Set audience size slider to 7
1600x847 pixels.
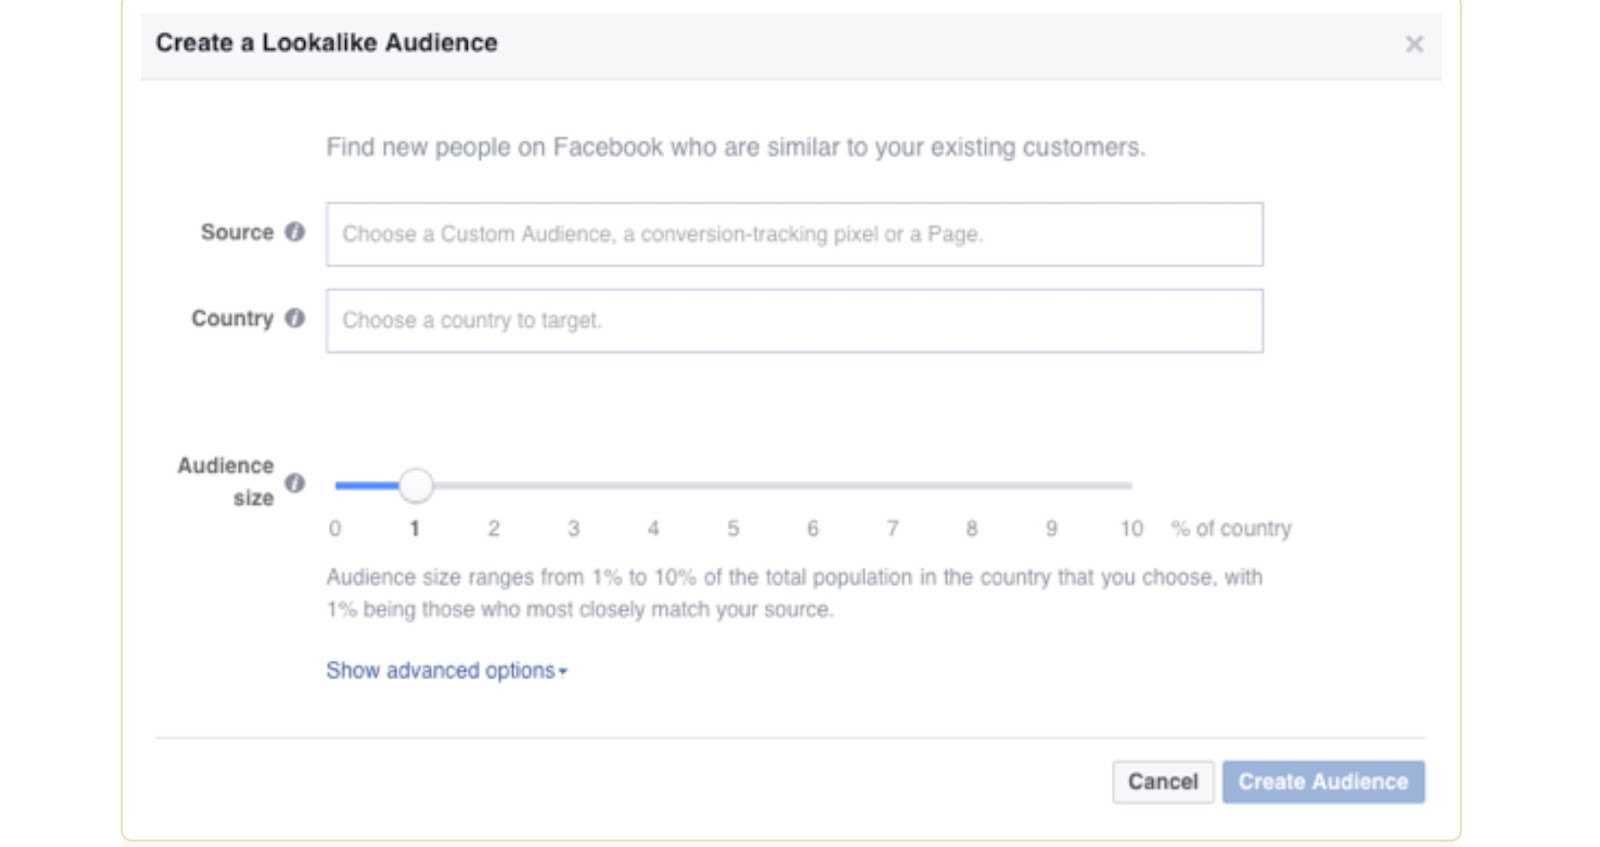tap(892, 486)
